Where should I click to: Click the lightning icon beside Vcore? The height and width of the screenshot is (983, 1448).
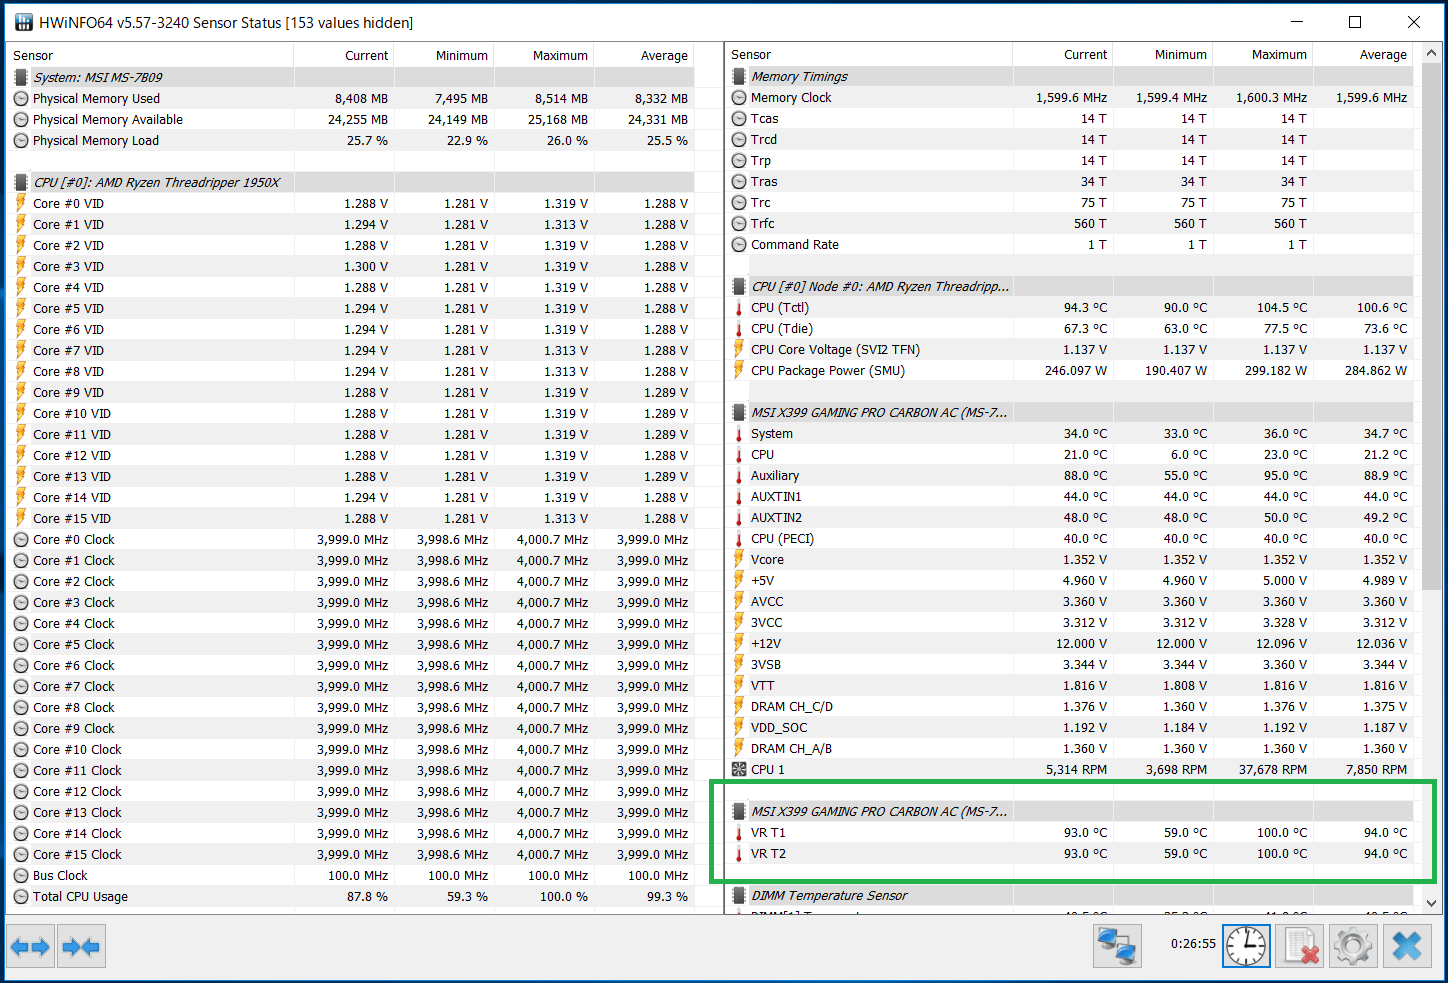(739, 560)
